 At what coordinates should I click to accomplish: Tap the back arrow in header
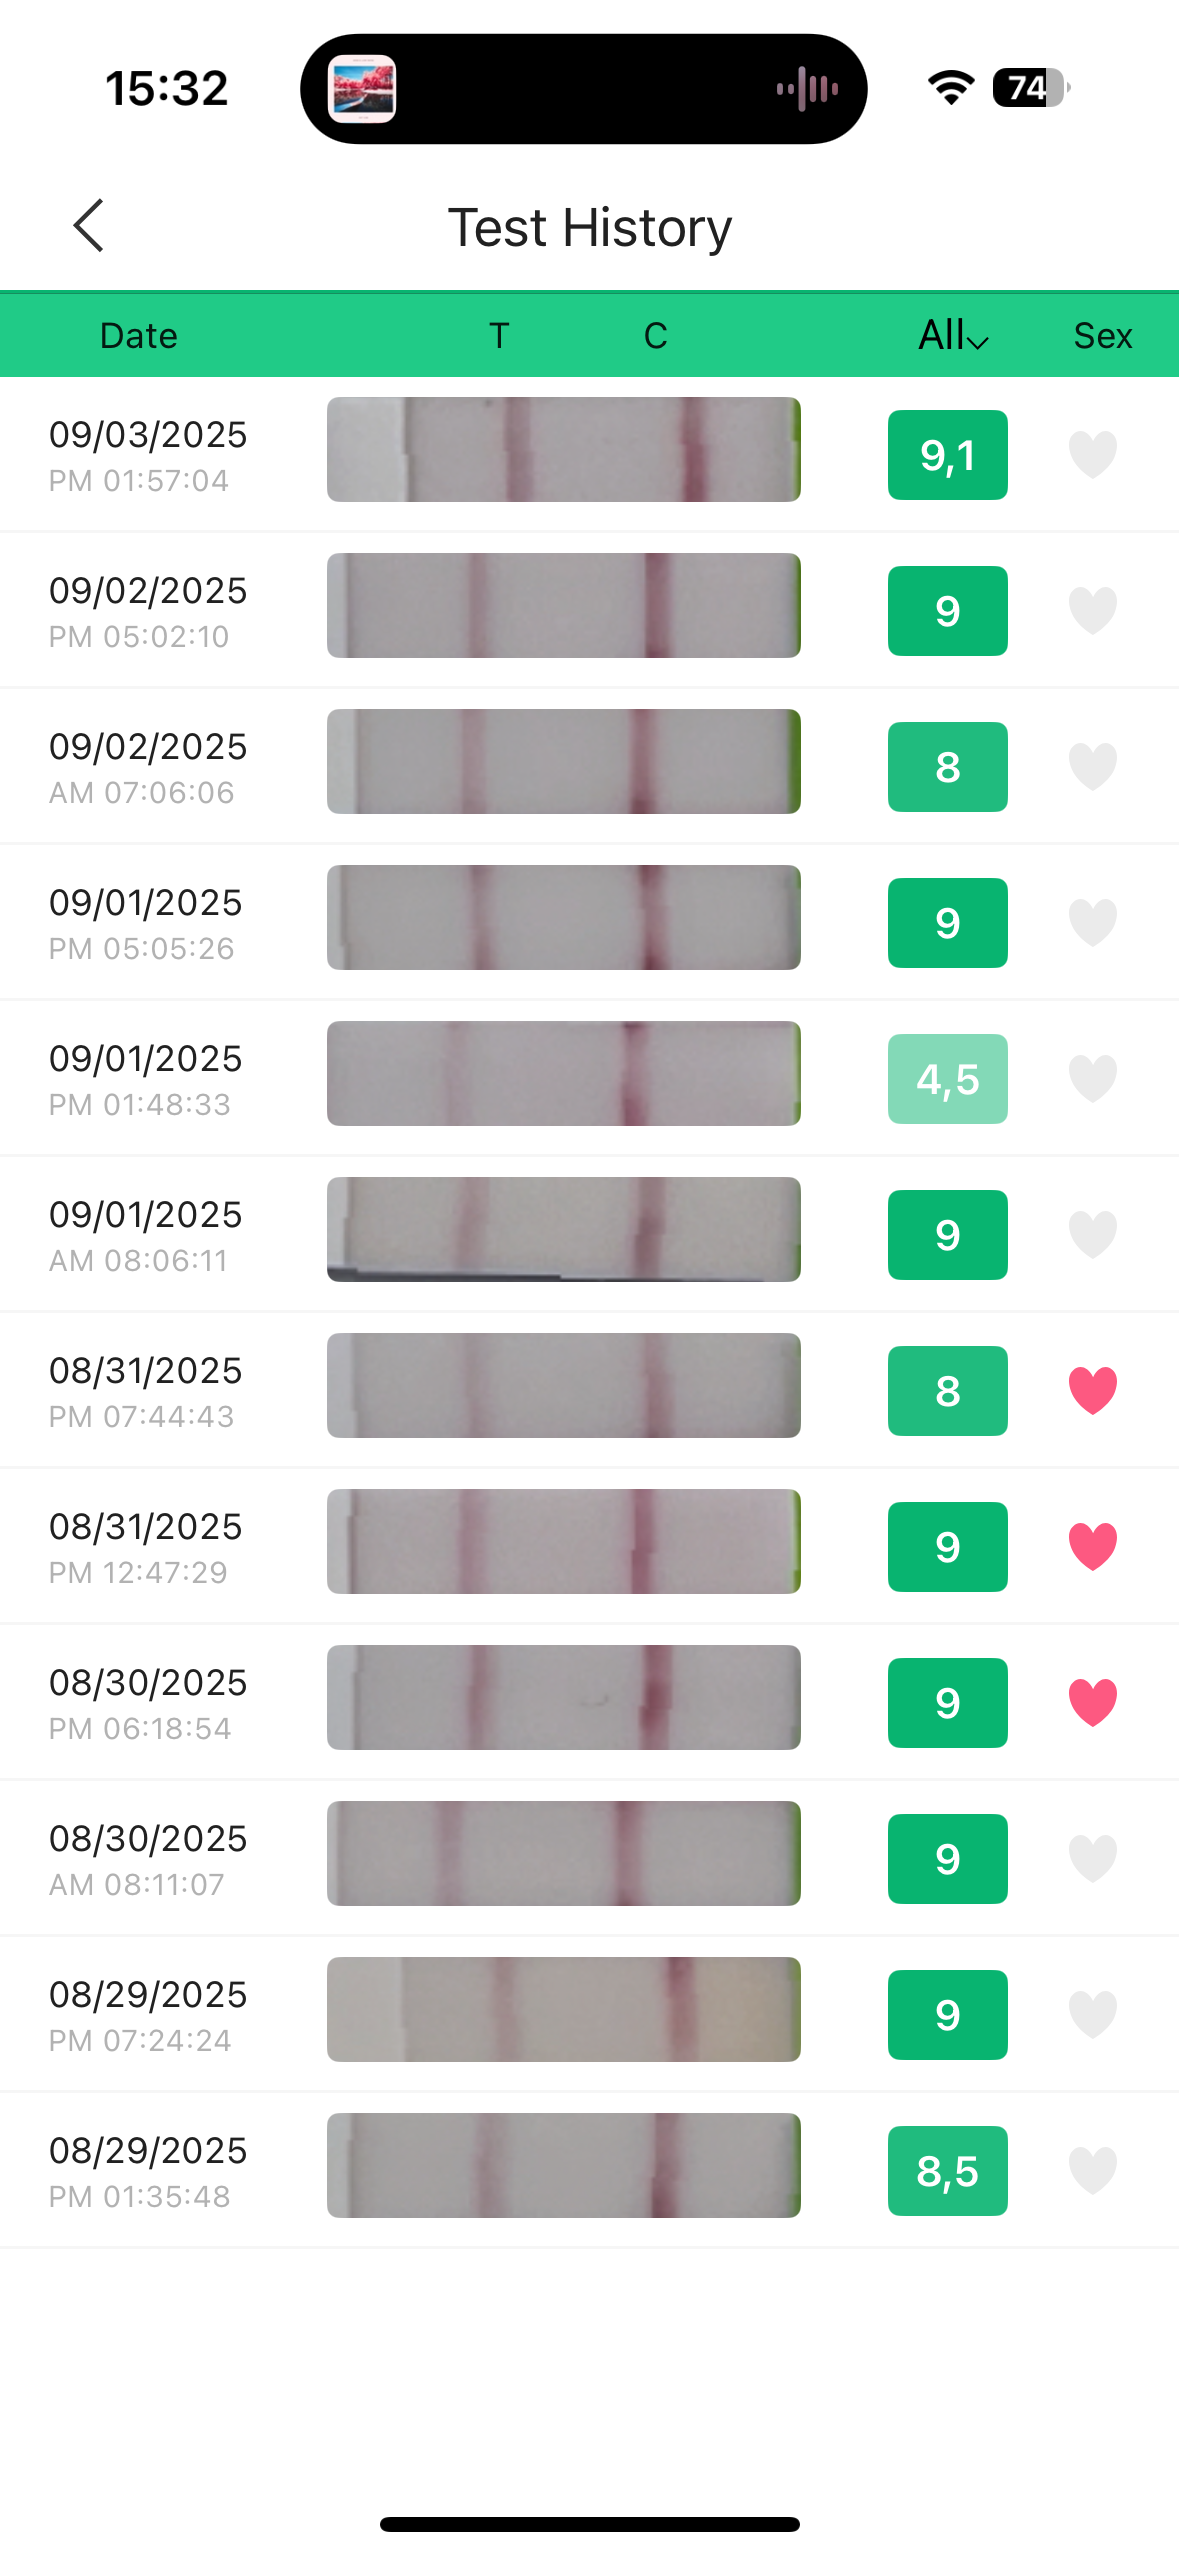click(x=89, y=226)
